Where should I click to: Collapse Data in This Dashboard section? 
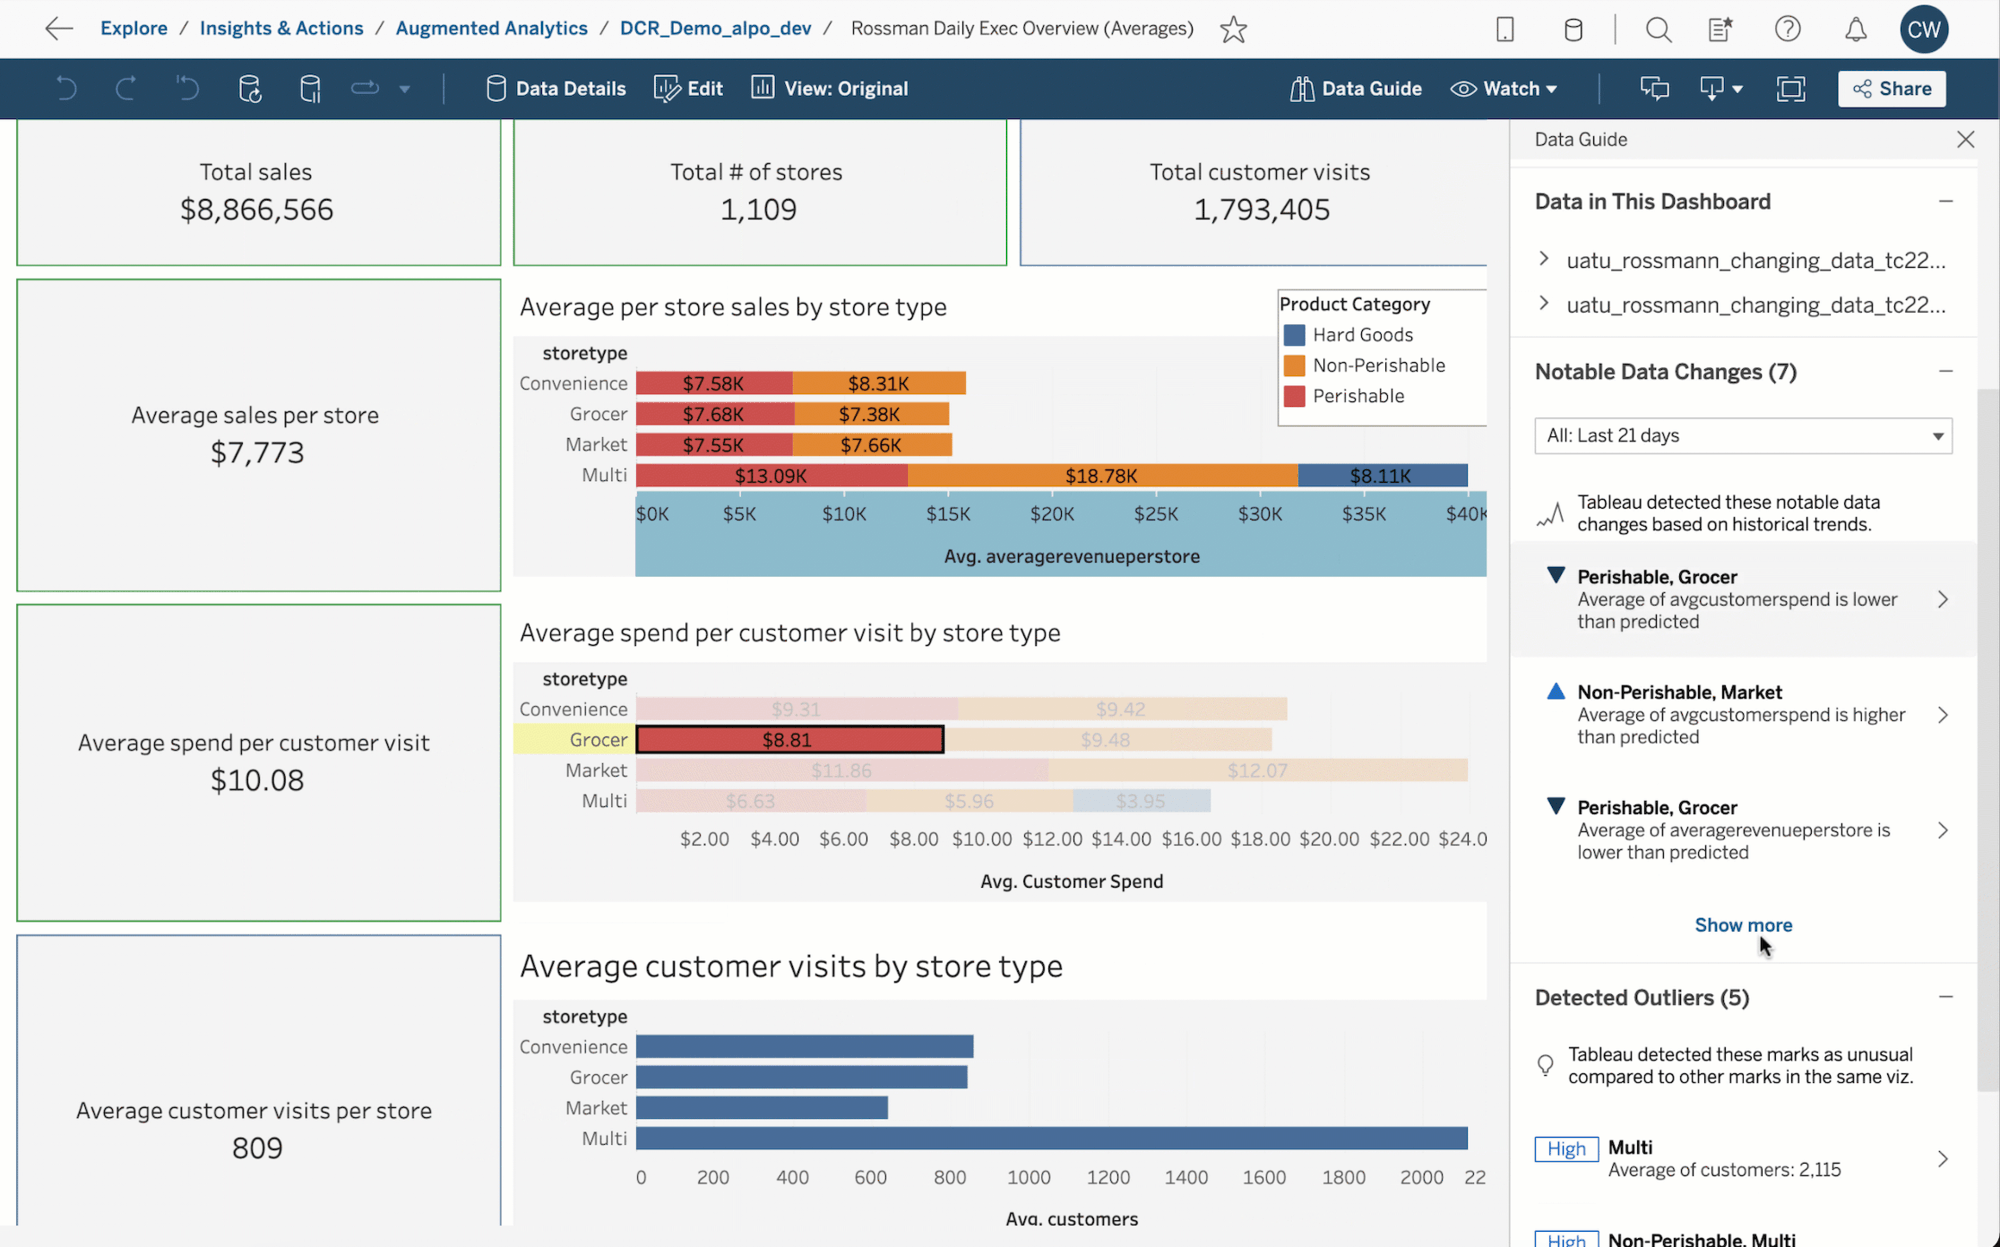(1945, 201)
